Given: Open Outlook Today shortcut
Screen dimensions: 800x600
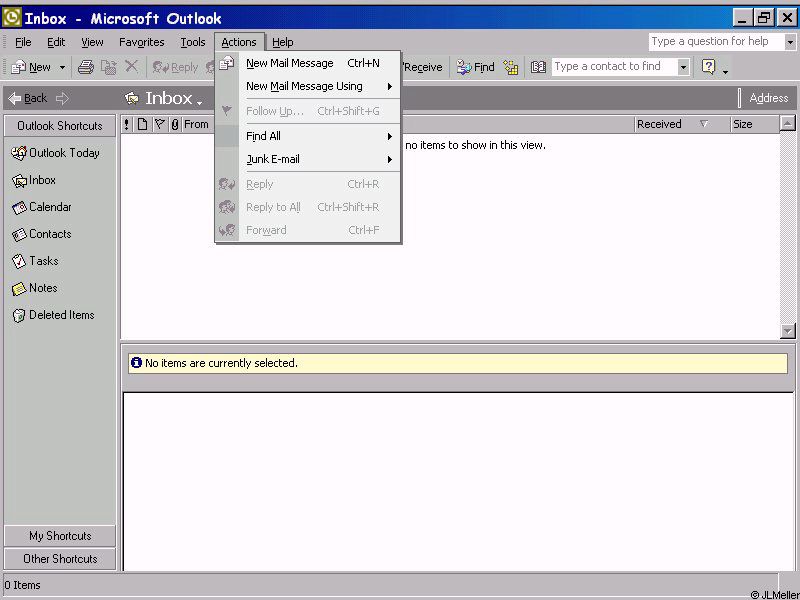Looking at the screenshot, I should pos(55,153).
